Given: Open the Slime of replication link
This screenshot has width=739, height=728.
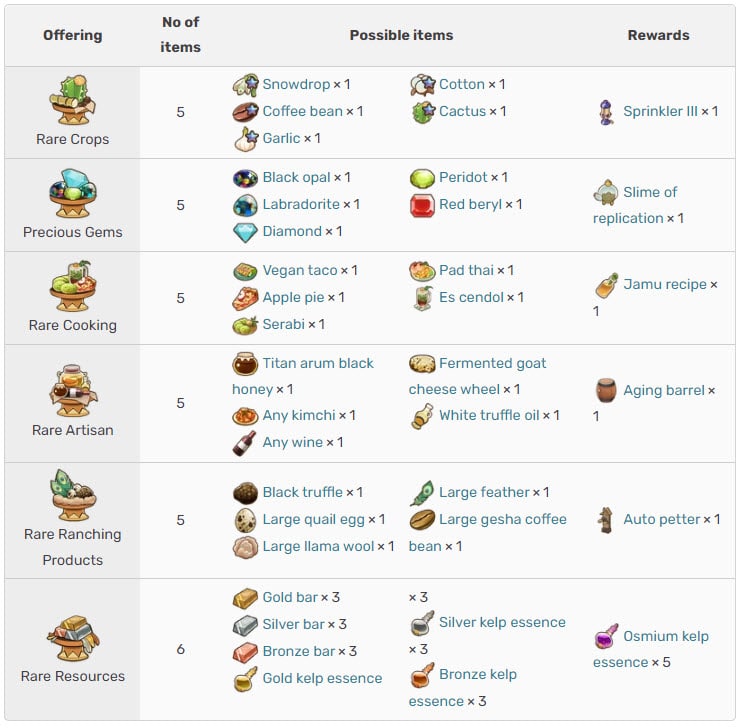Looking at the screenshot, I should pos(634,205).
